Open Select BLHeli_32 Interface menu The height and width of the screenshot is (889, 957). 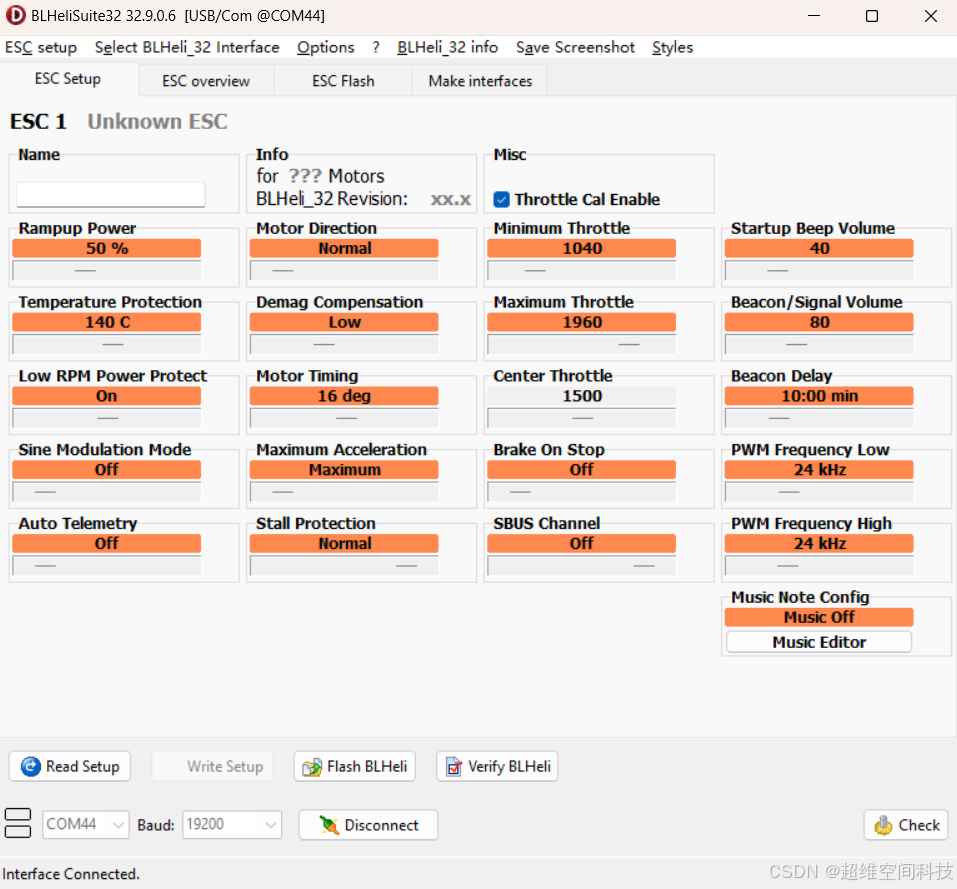187,48
